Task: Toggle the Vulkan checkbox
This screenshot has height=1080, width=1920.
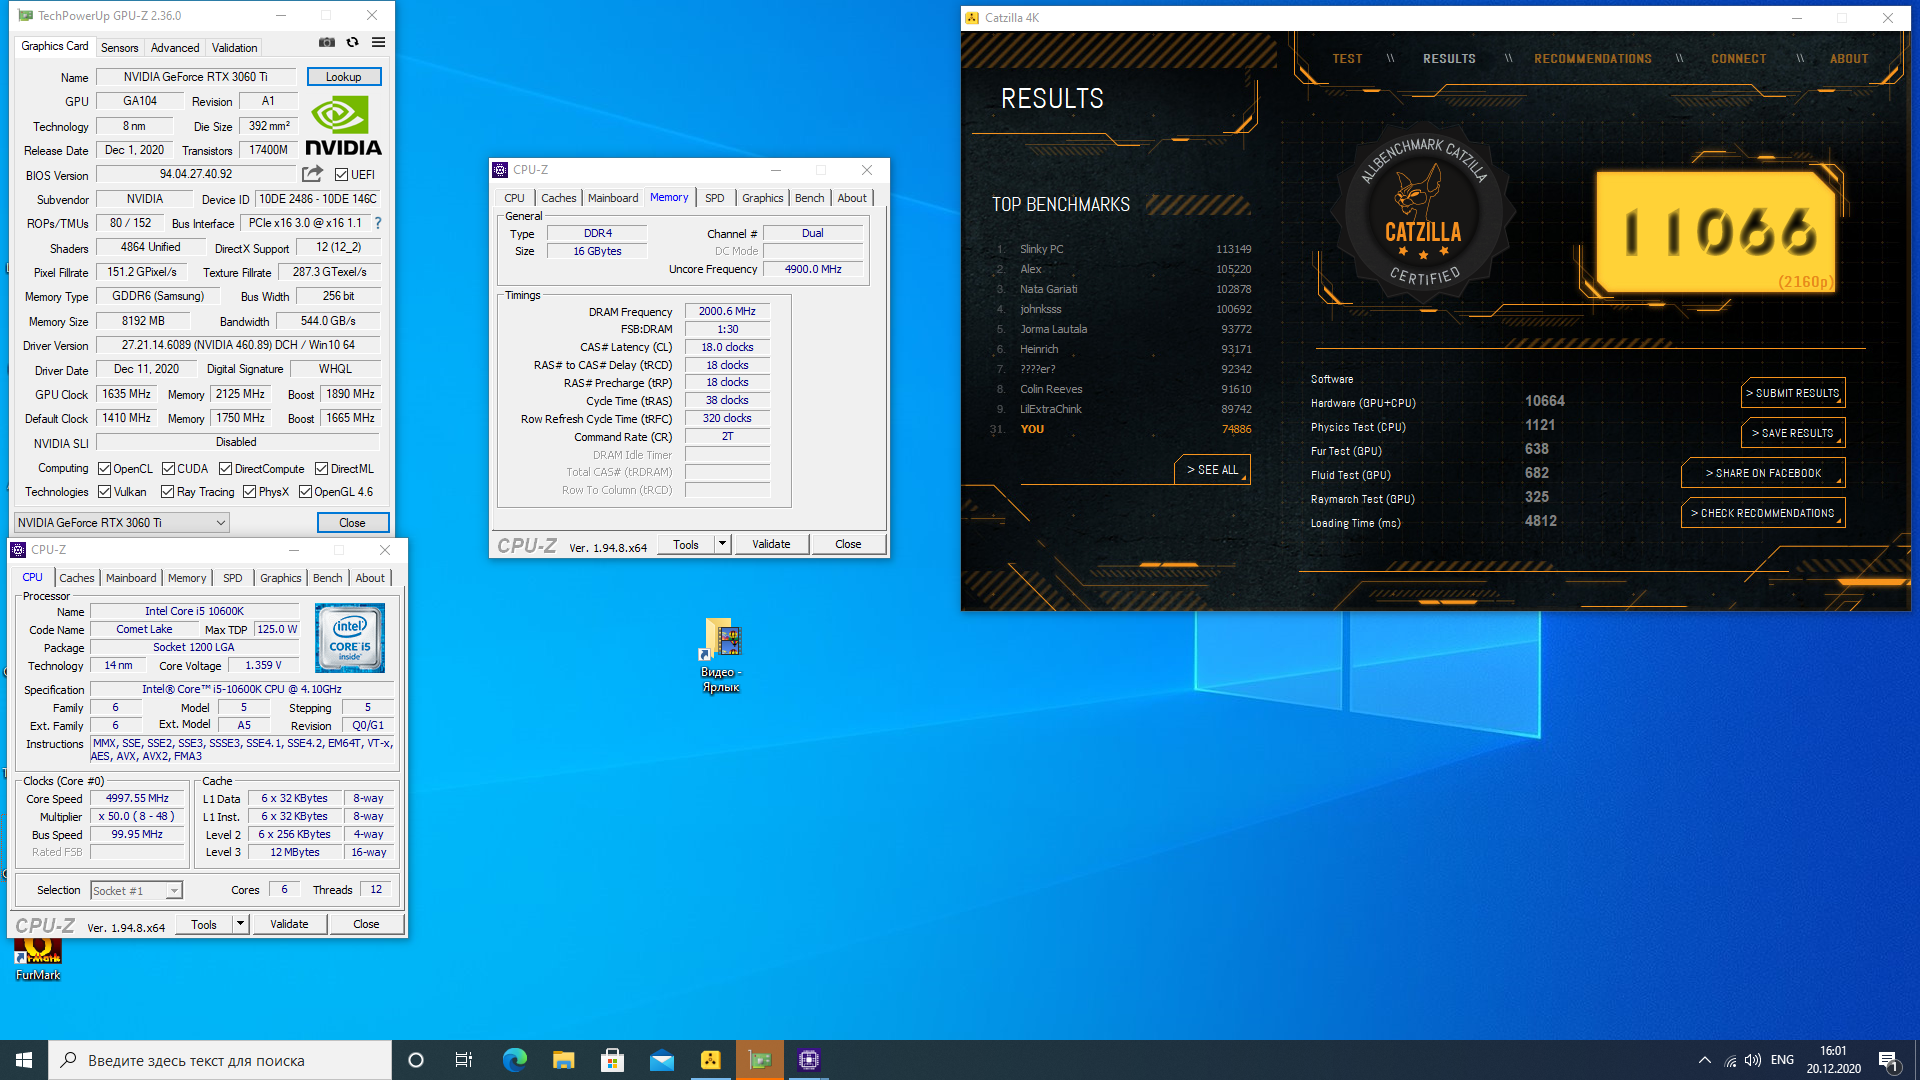Action: click(104, 491)
